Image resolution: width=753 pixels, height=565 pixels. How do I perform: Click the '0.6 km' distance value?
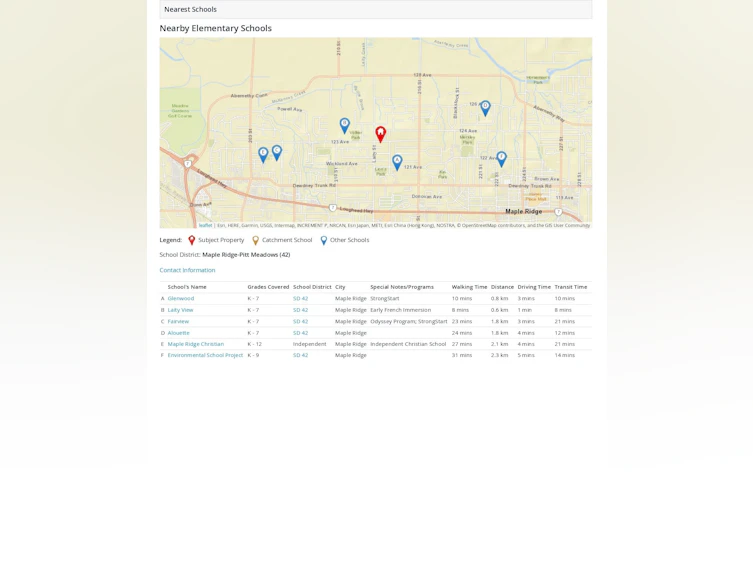pyautogui.click(x=499, y=310)
